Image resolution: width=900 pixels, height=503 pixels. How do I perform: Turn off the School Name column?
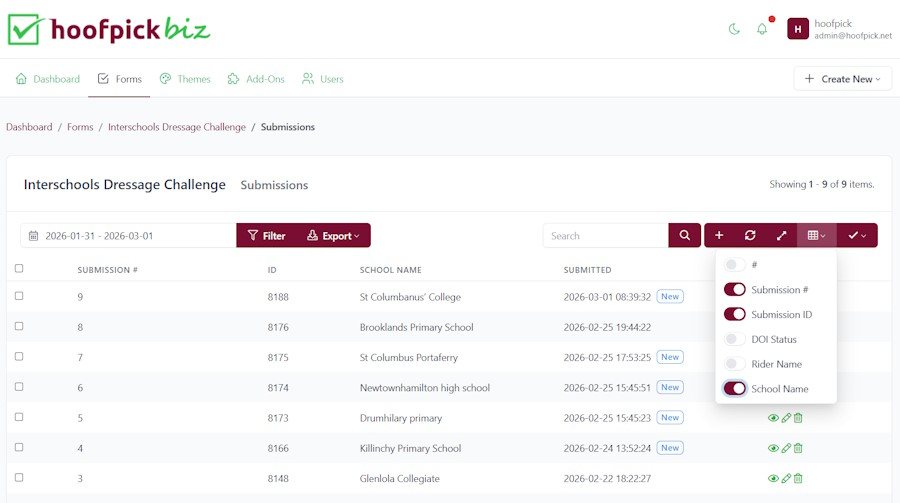pos(735,389)
